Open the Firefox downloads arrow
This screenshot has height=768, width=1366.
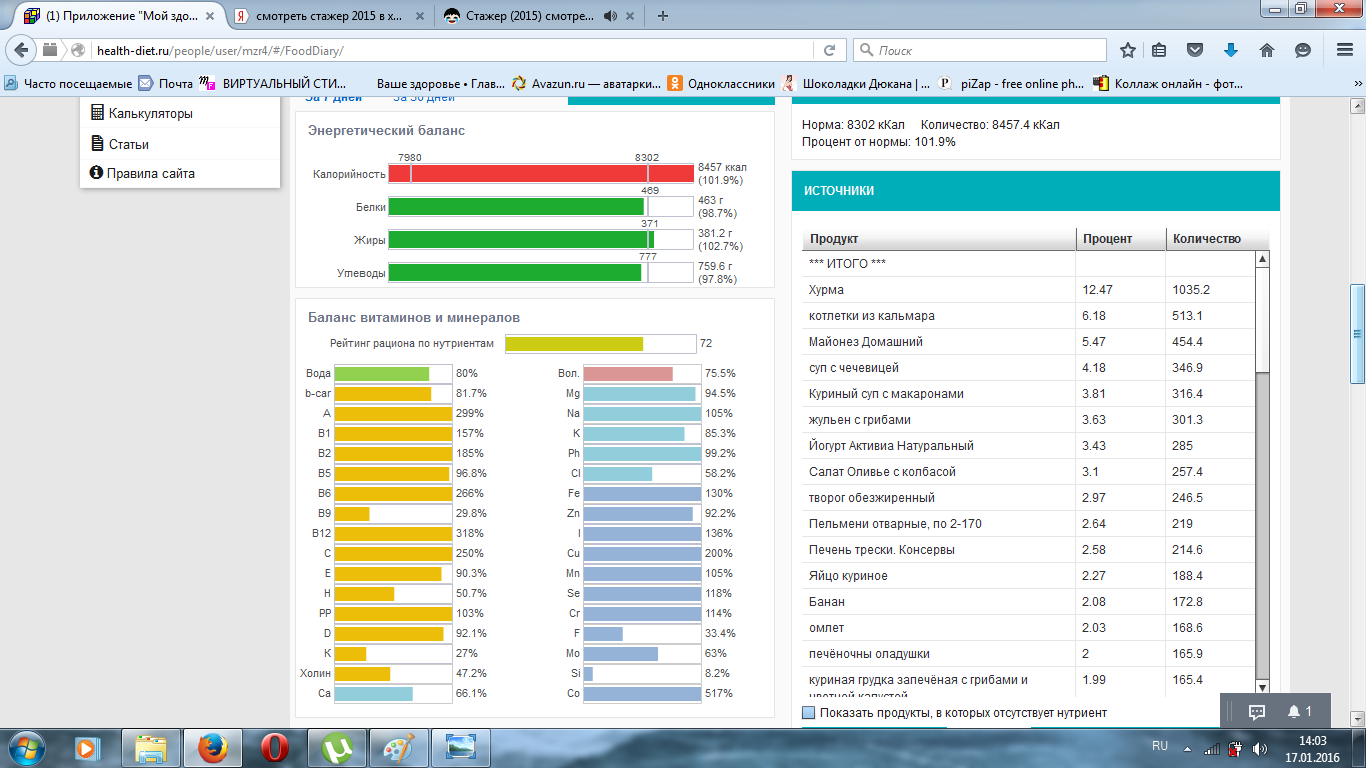[x=1231, y=50]
